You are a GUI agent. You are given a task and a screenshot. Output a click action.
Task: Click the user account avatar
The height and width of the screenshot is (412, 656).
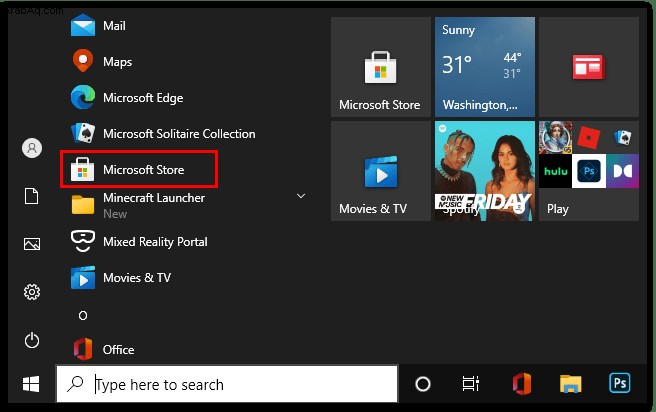tap(32, 148)
